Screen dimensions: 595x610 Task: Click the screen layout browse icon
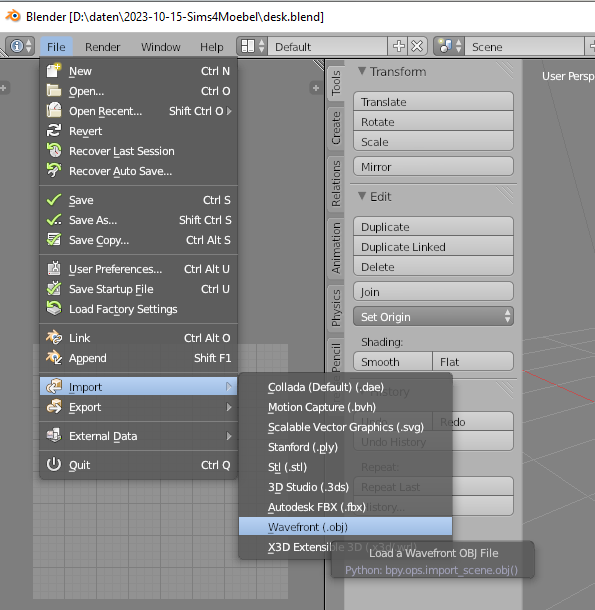[252, 46]
